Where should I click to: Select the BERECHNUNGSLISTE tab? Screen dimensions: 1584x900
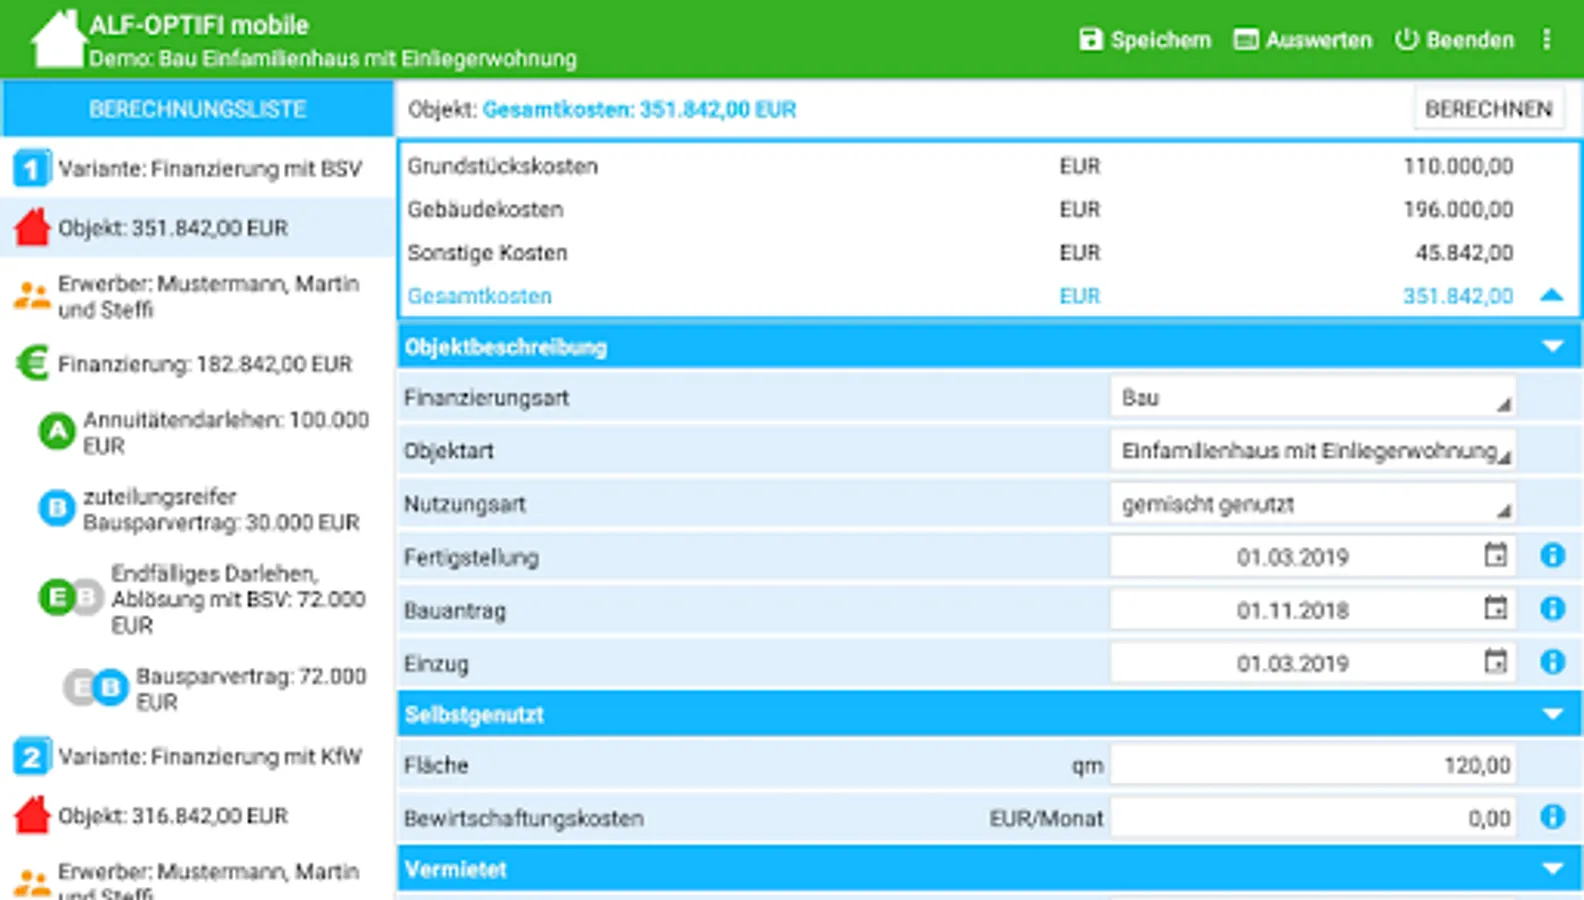tap(197, 109)
